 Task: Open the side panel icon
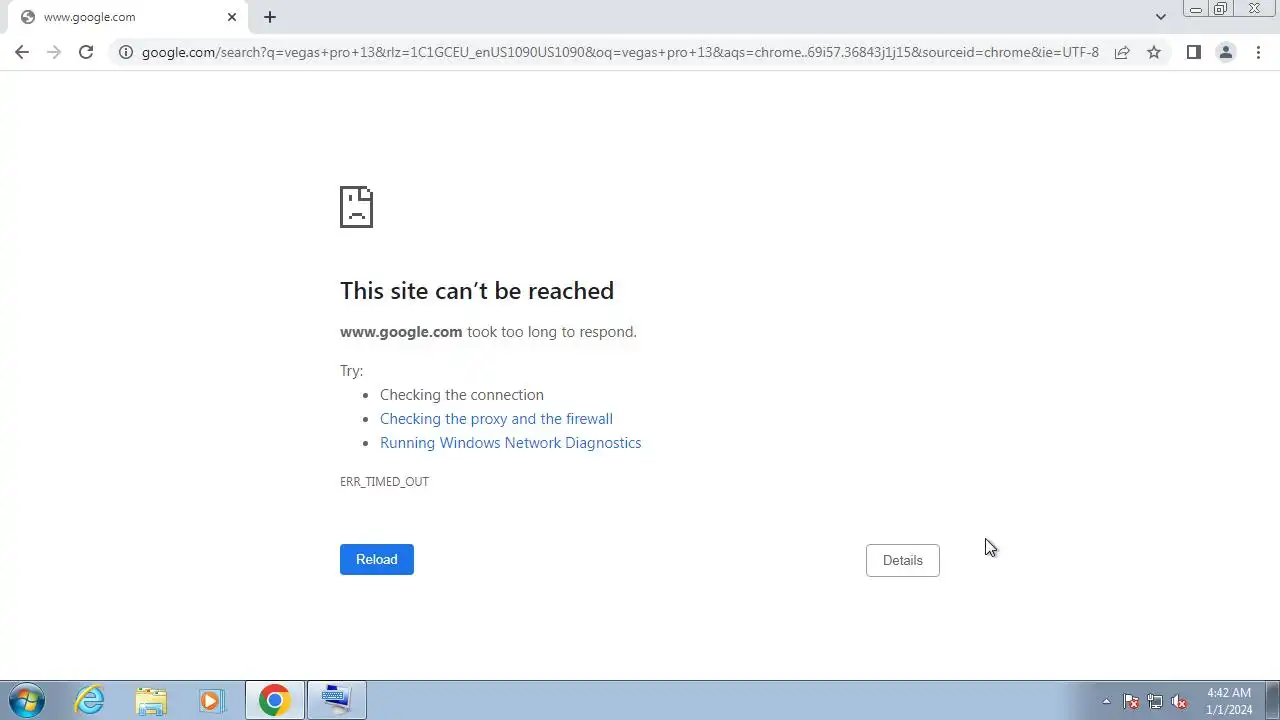pos(1193,52)
